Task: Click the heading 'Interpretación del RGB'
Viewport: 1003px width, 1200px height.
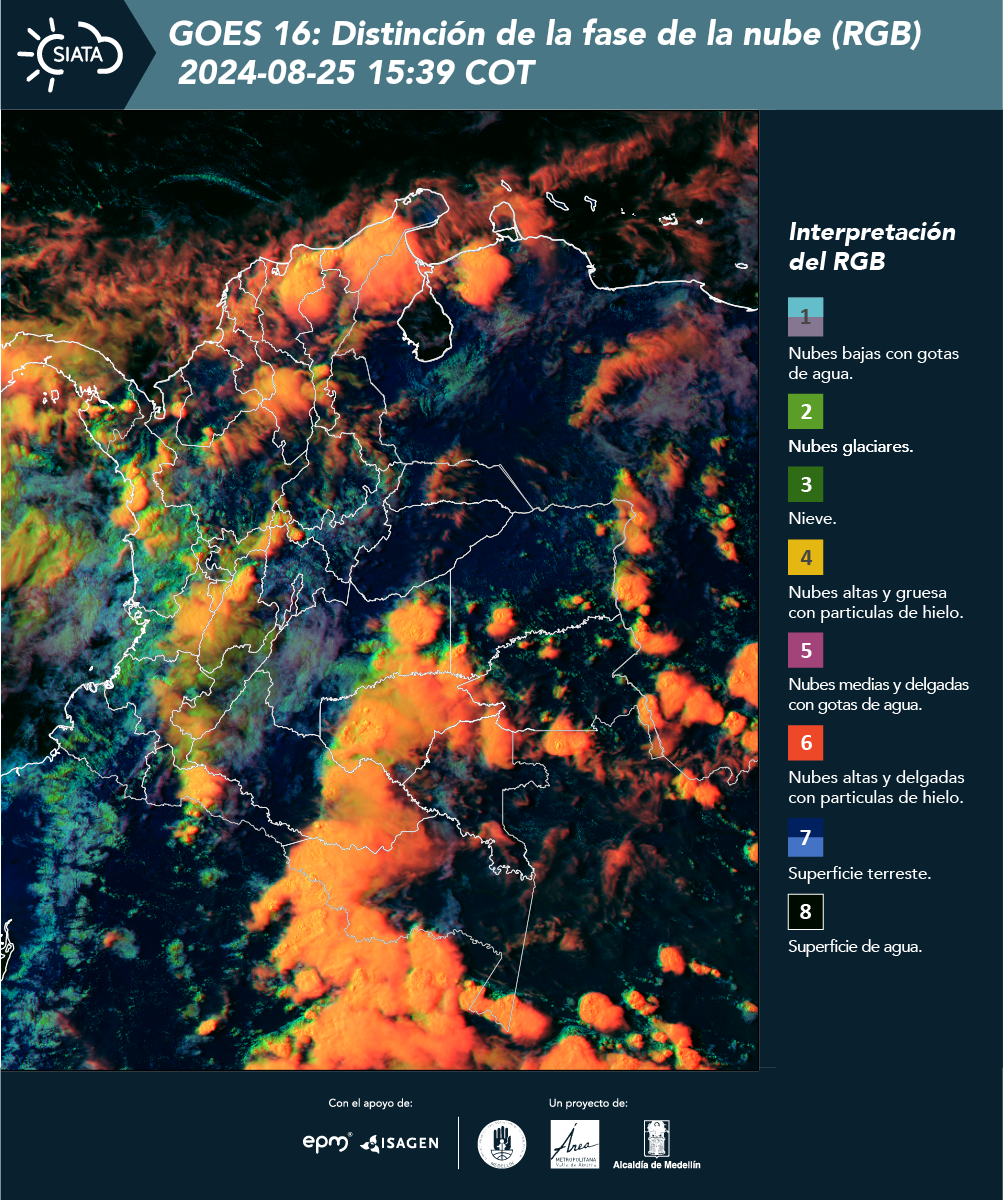Action: tap(872, 247)
